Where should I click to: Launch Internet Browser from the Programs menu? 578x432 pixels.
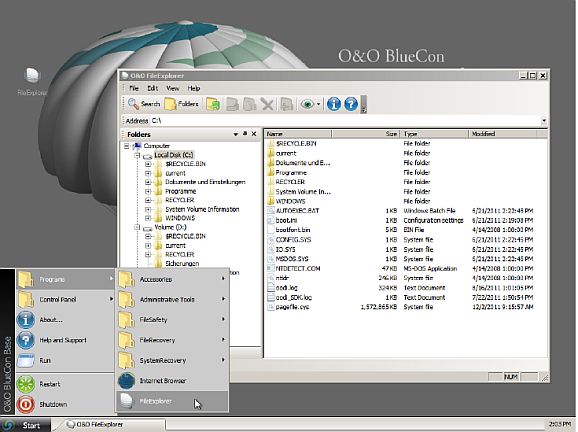(x=172, y=381)
